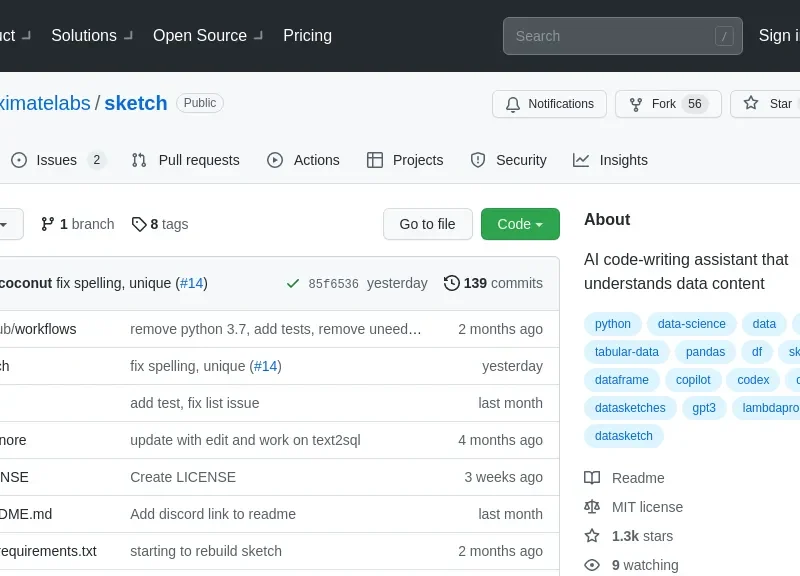
Task: Click the Projects table icon
Action: [x=374, y=160]
